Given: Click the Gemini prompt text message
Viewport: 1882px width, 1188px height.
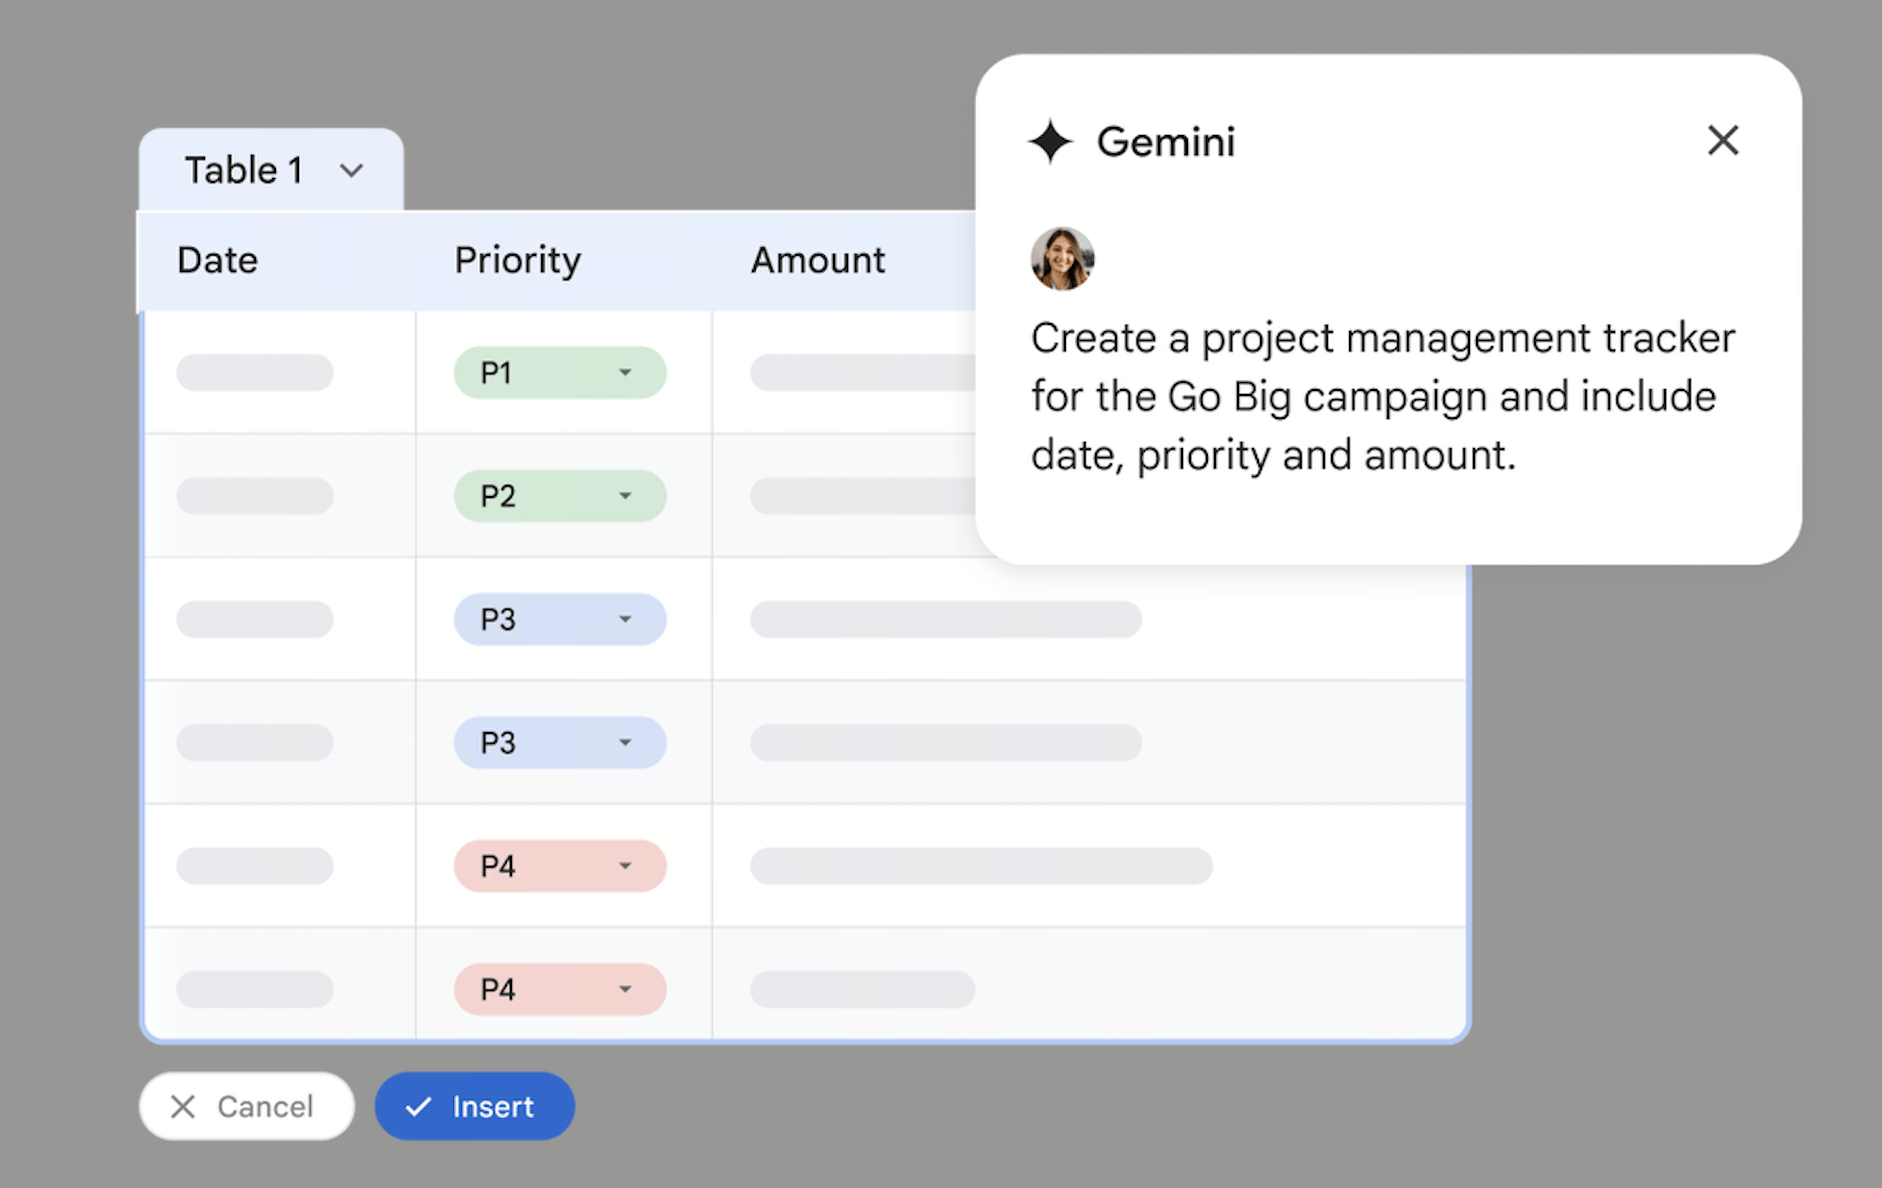Looking at the screenshot, I should [x=1383, y=397].
